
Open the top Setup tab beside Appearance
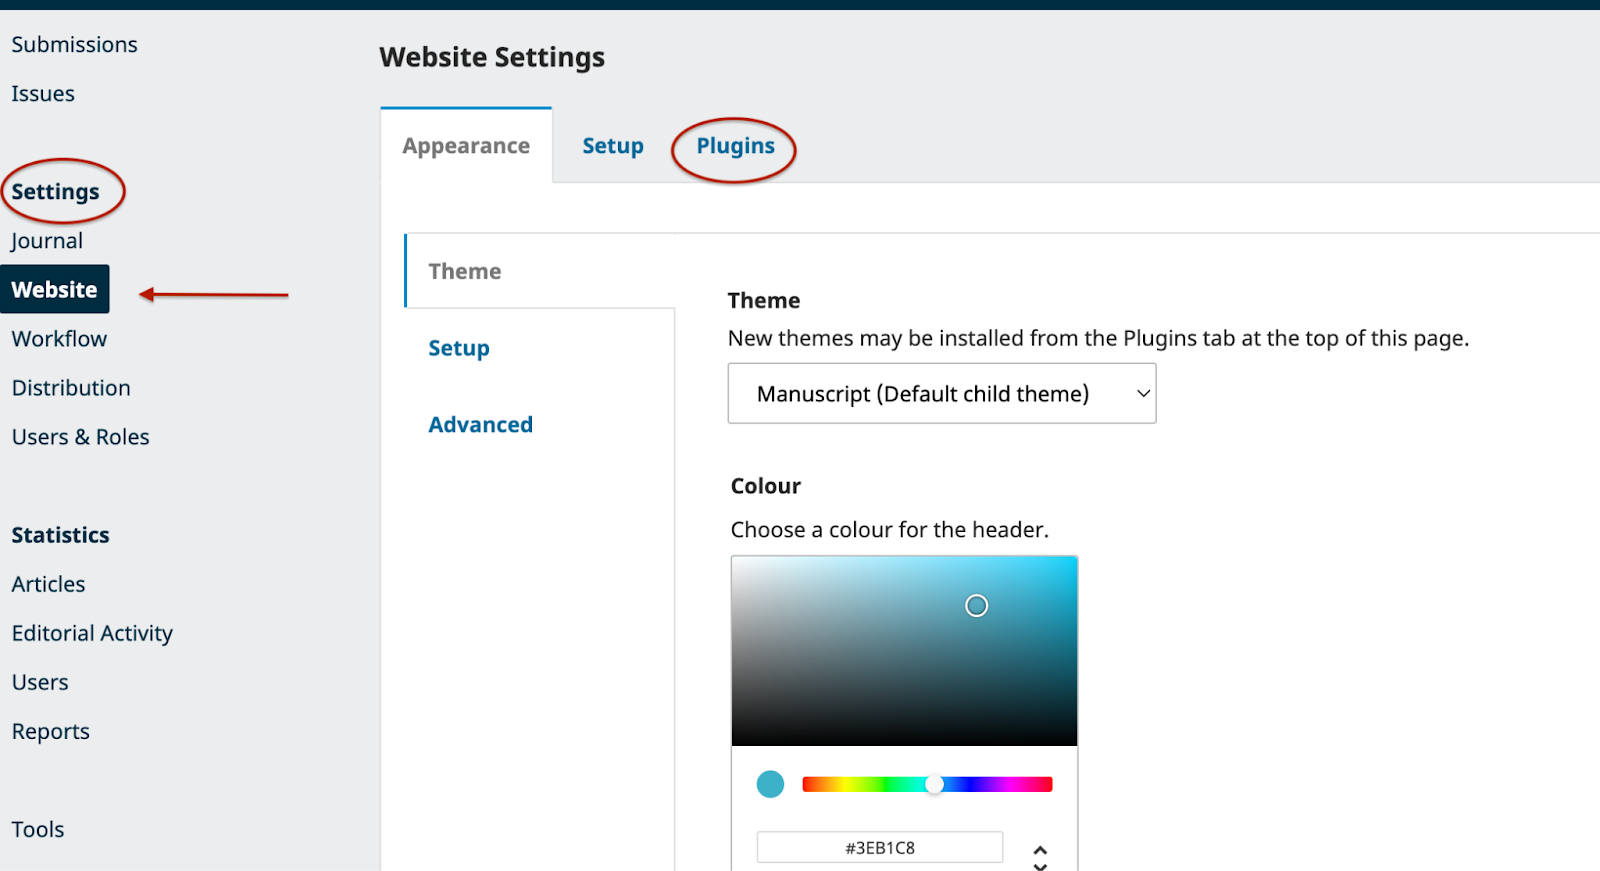[x=613, y=146]
